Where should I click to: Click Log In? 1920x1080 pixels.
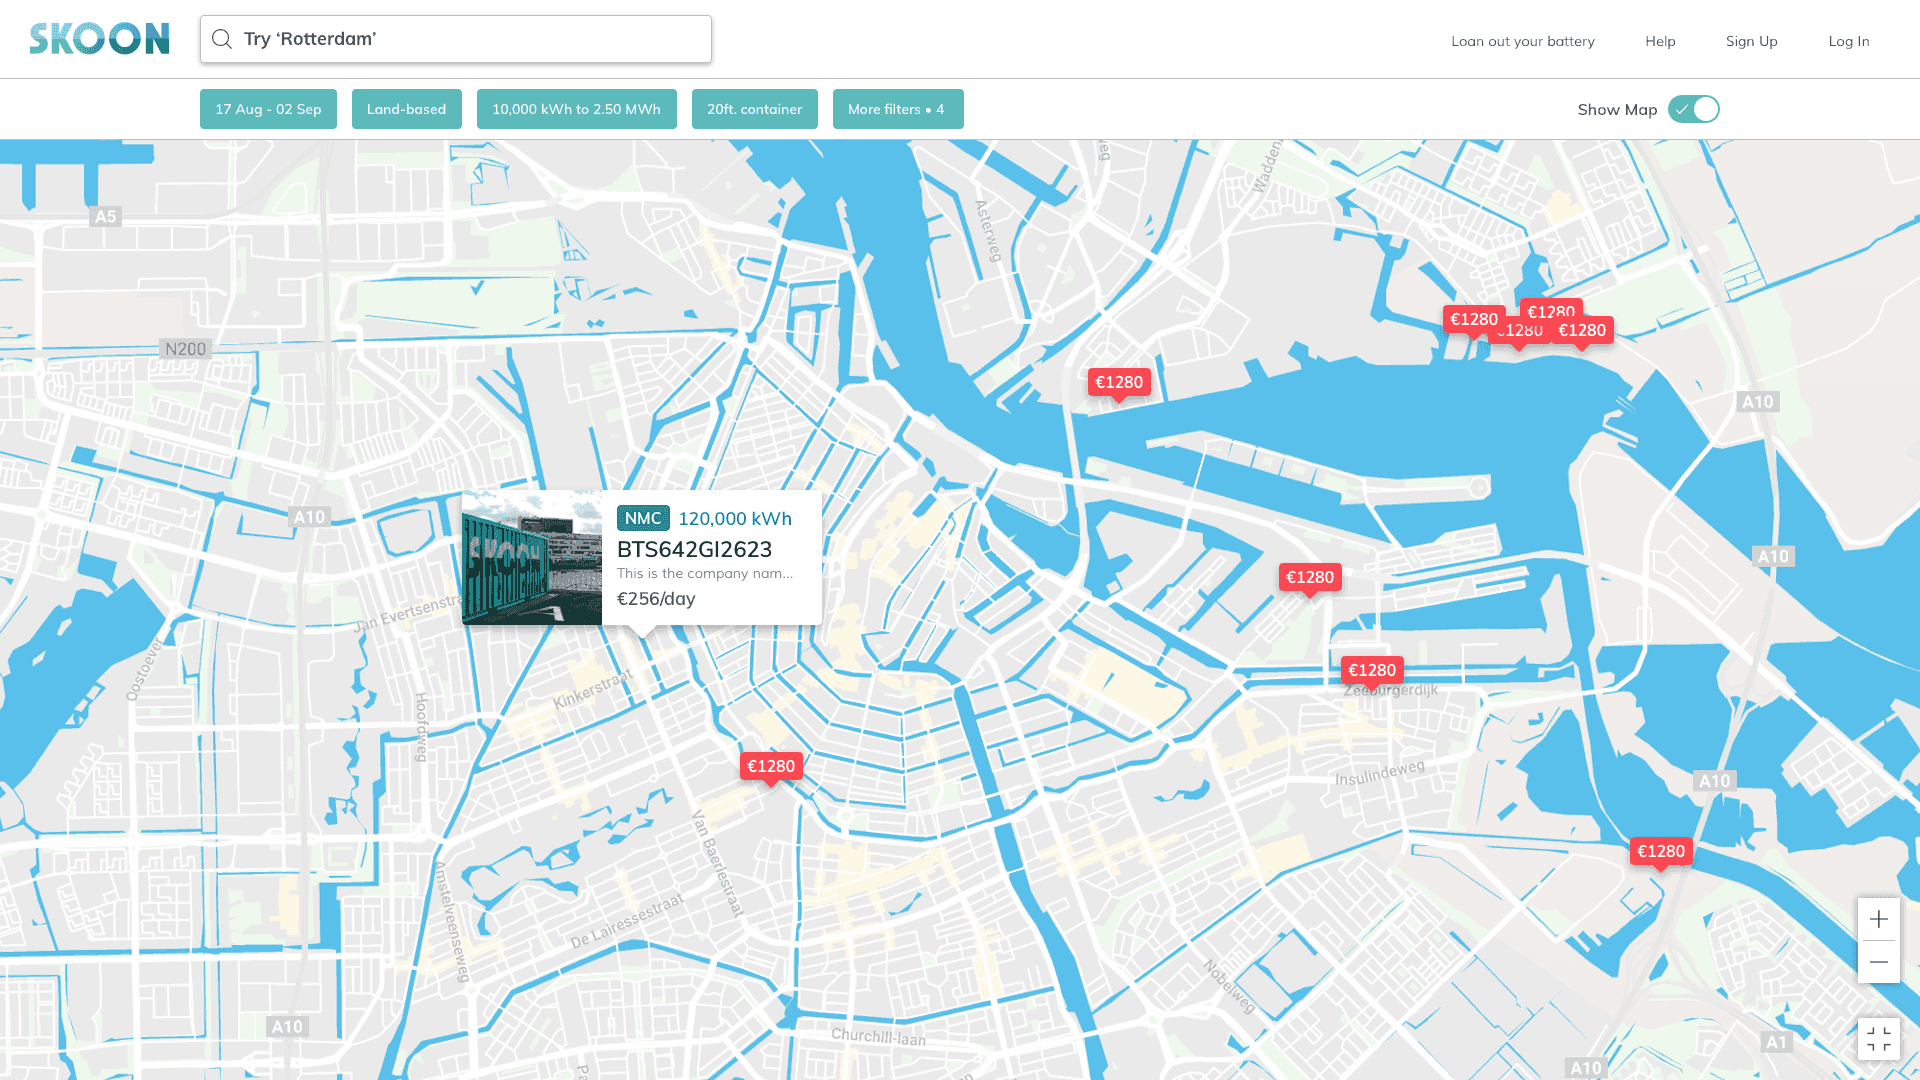[x=1849, y=41]
